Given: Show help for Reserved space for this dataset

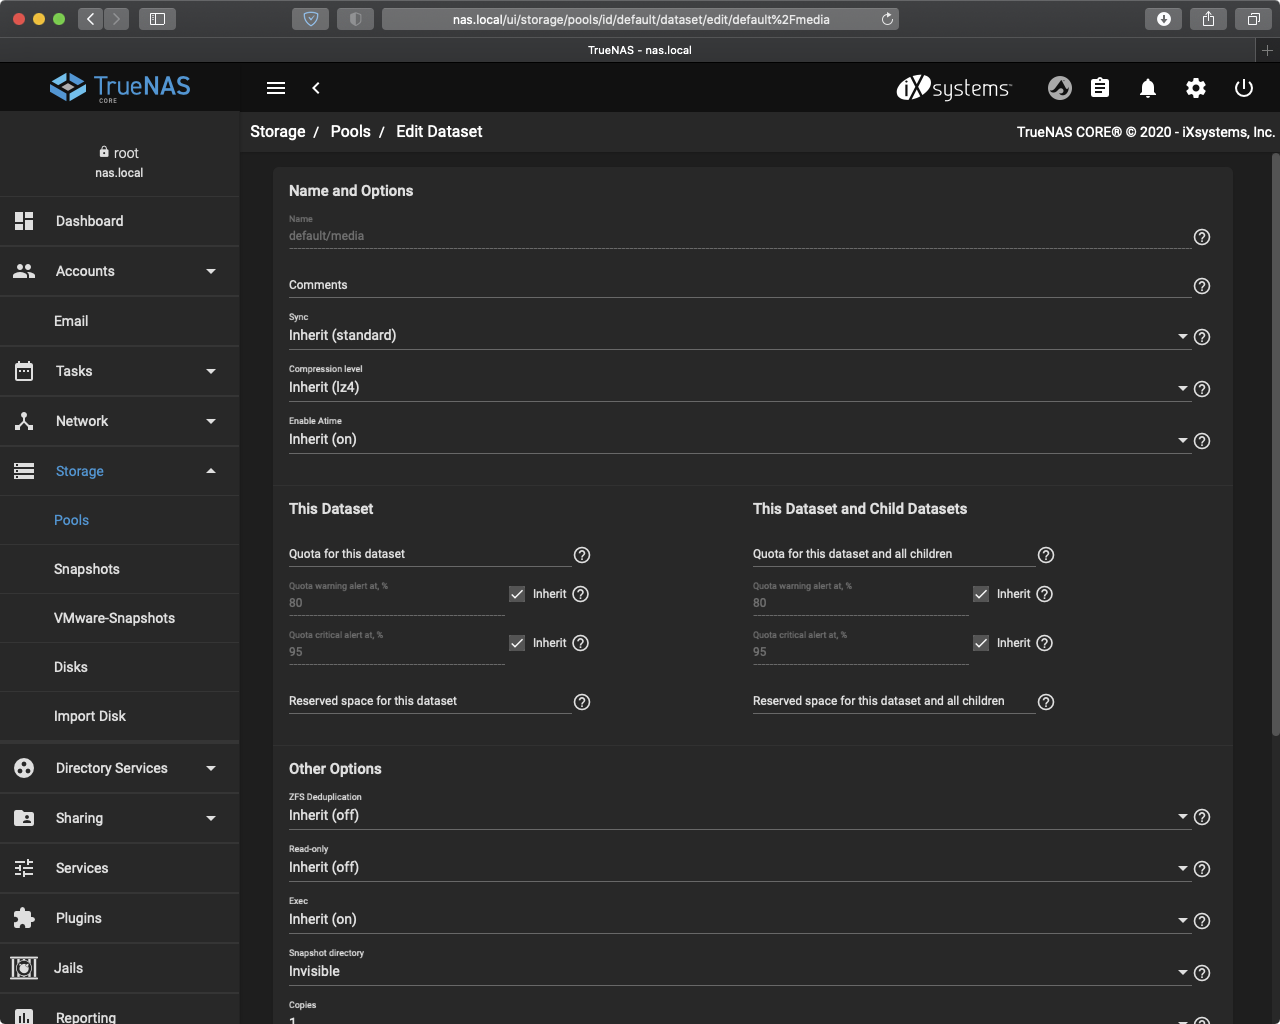Looking at the screenshot, I should click(582, 702).
